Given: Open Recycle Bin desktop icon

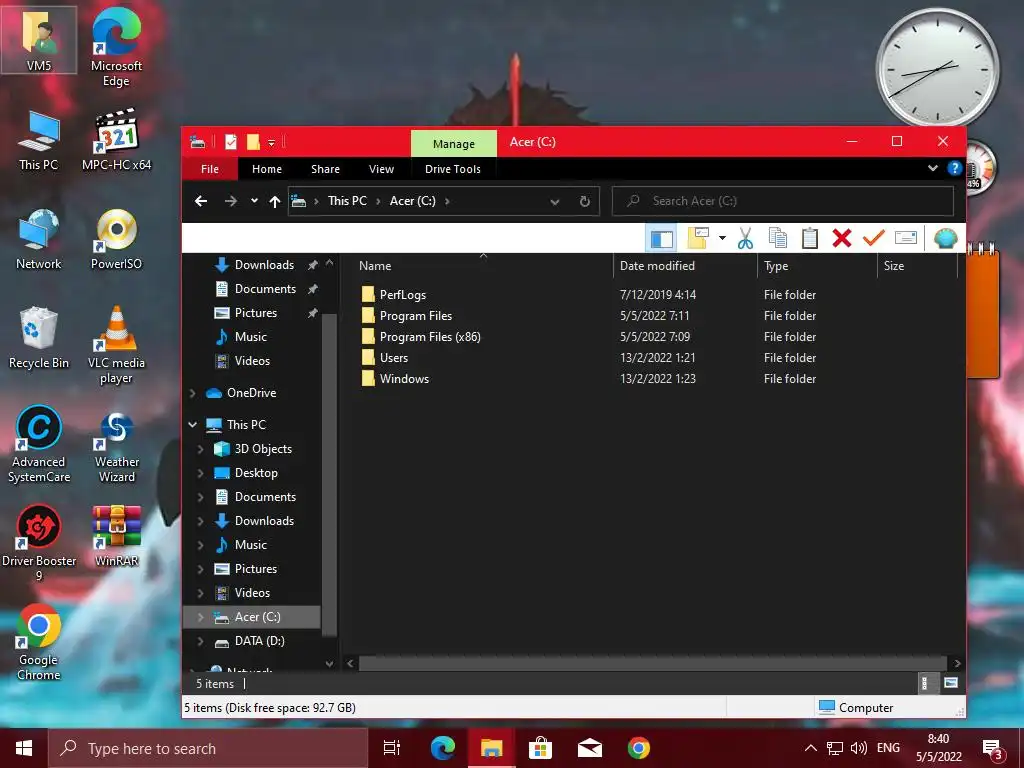Looking at the screenshot, I should pyautogui.click(x=39, y=338).
